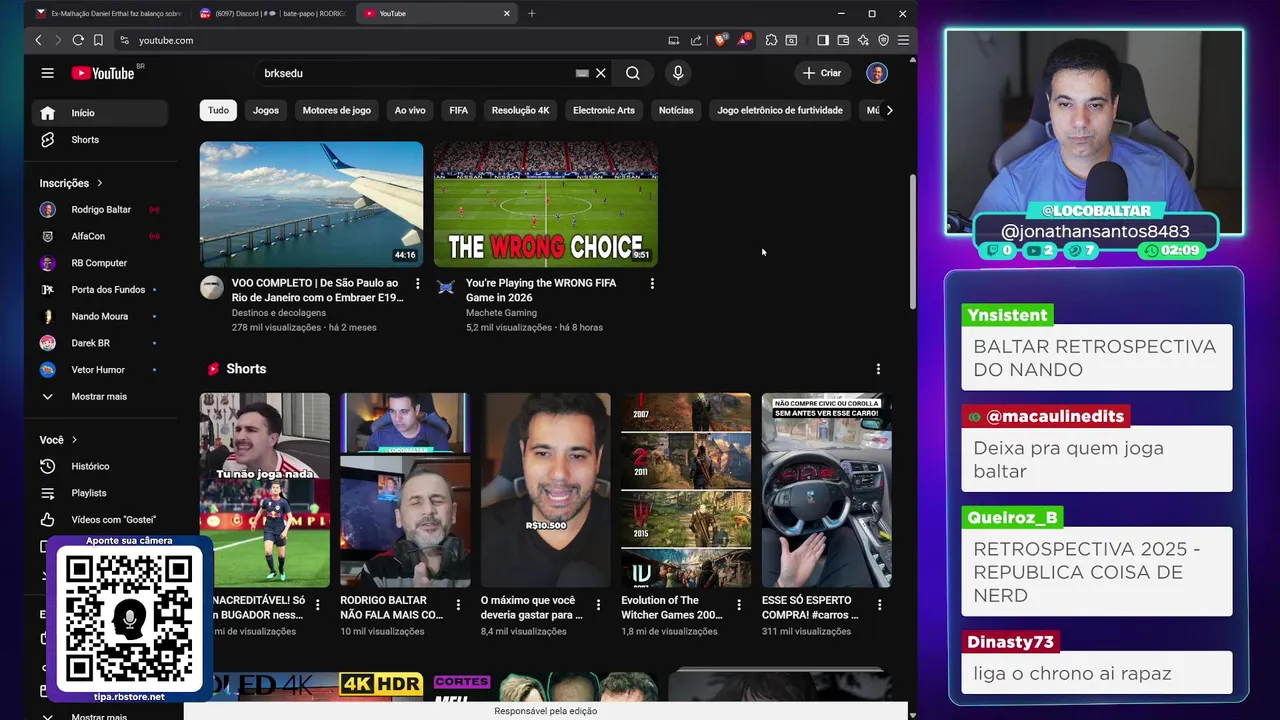
Task: Open Vídeos com Gostei in the sidebar
Action: [x=100, y=520]
